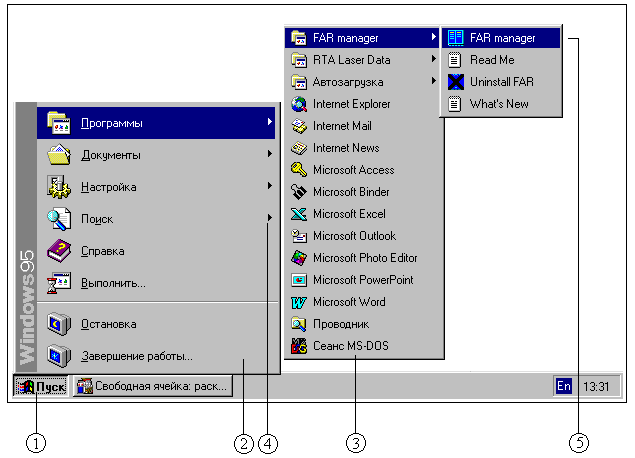Screen dimensions: 635x458
Task: Expand the Поиск submenu arrow
Action: pos(270,217)
